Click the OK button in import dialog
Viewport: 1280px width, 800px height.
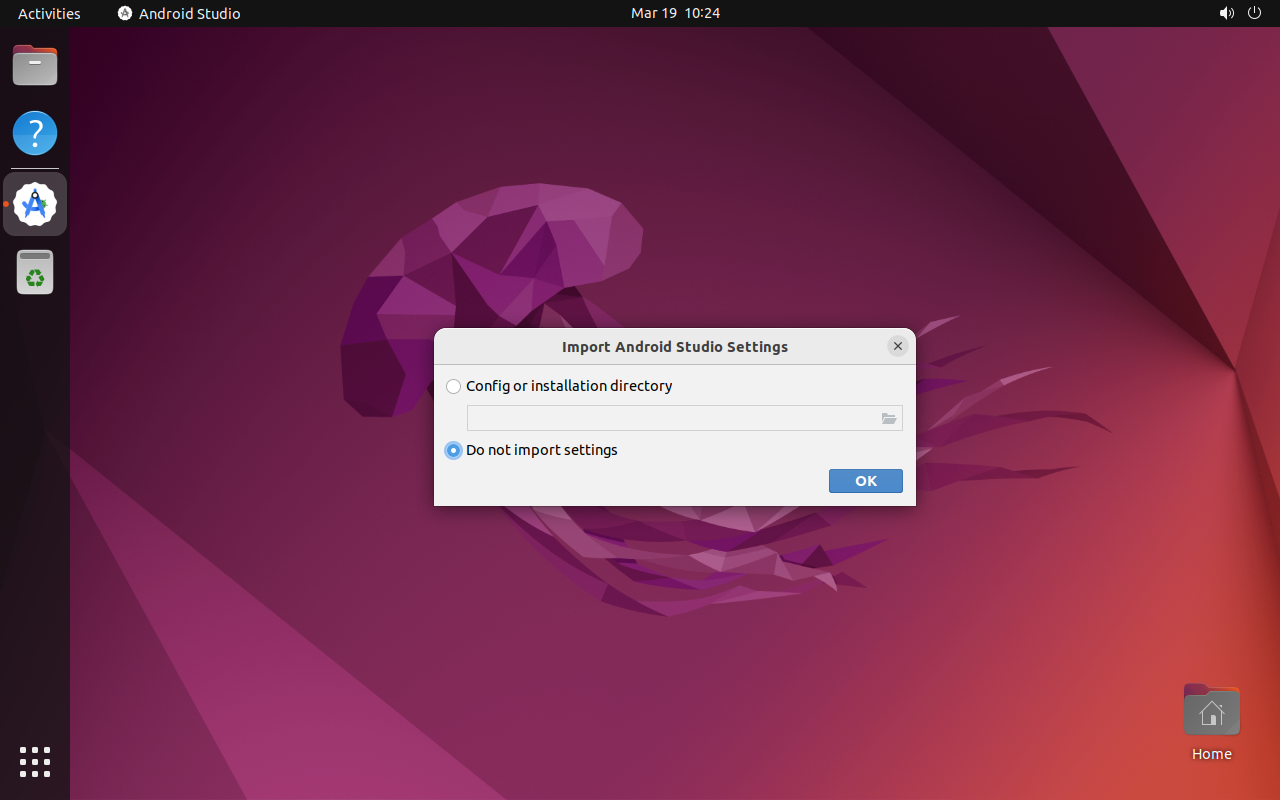coord(866,481)
